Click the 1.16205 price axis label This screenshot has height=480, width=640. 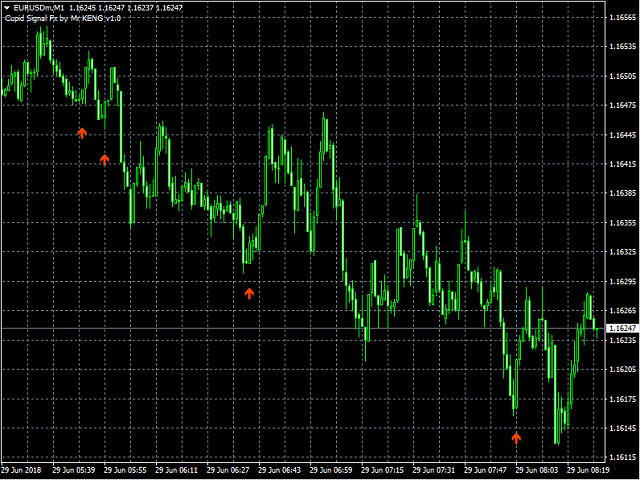click(x=622, y=369)
